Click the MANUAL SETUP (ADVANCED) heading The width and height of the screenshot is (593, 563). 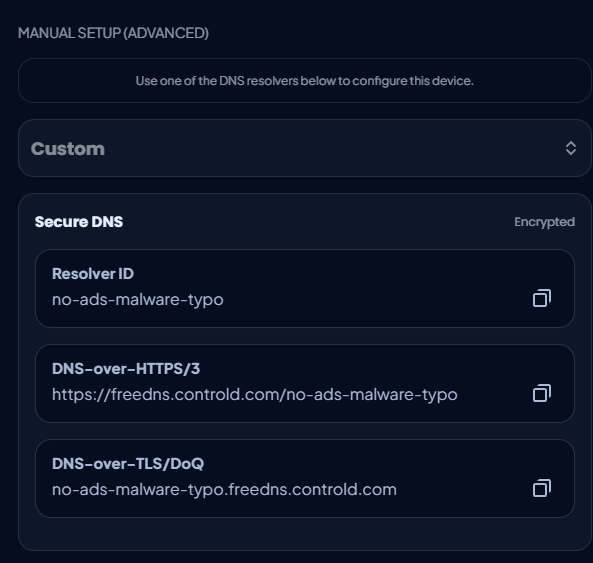[x=113, y=33]
